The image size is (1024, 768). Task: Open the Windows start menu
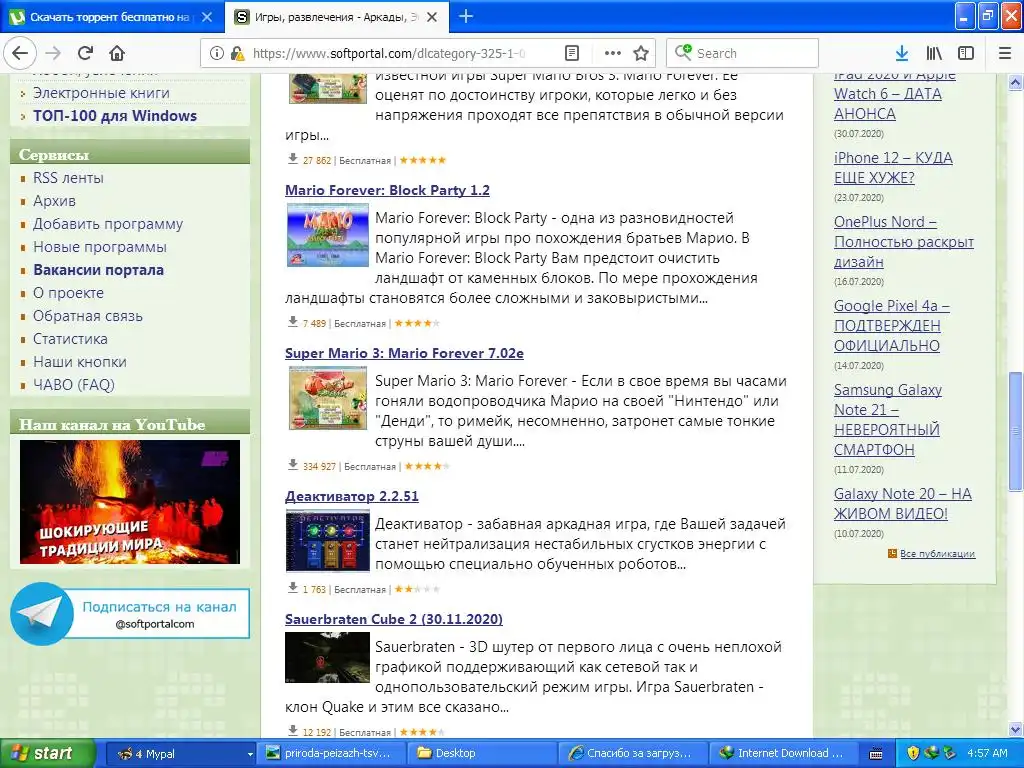48,753
